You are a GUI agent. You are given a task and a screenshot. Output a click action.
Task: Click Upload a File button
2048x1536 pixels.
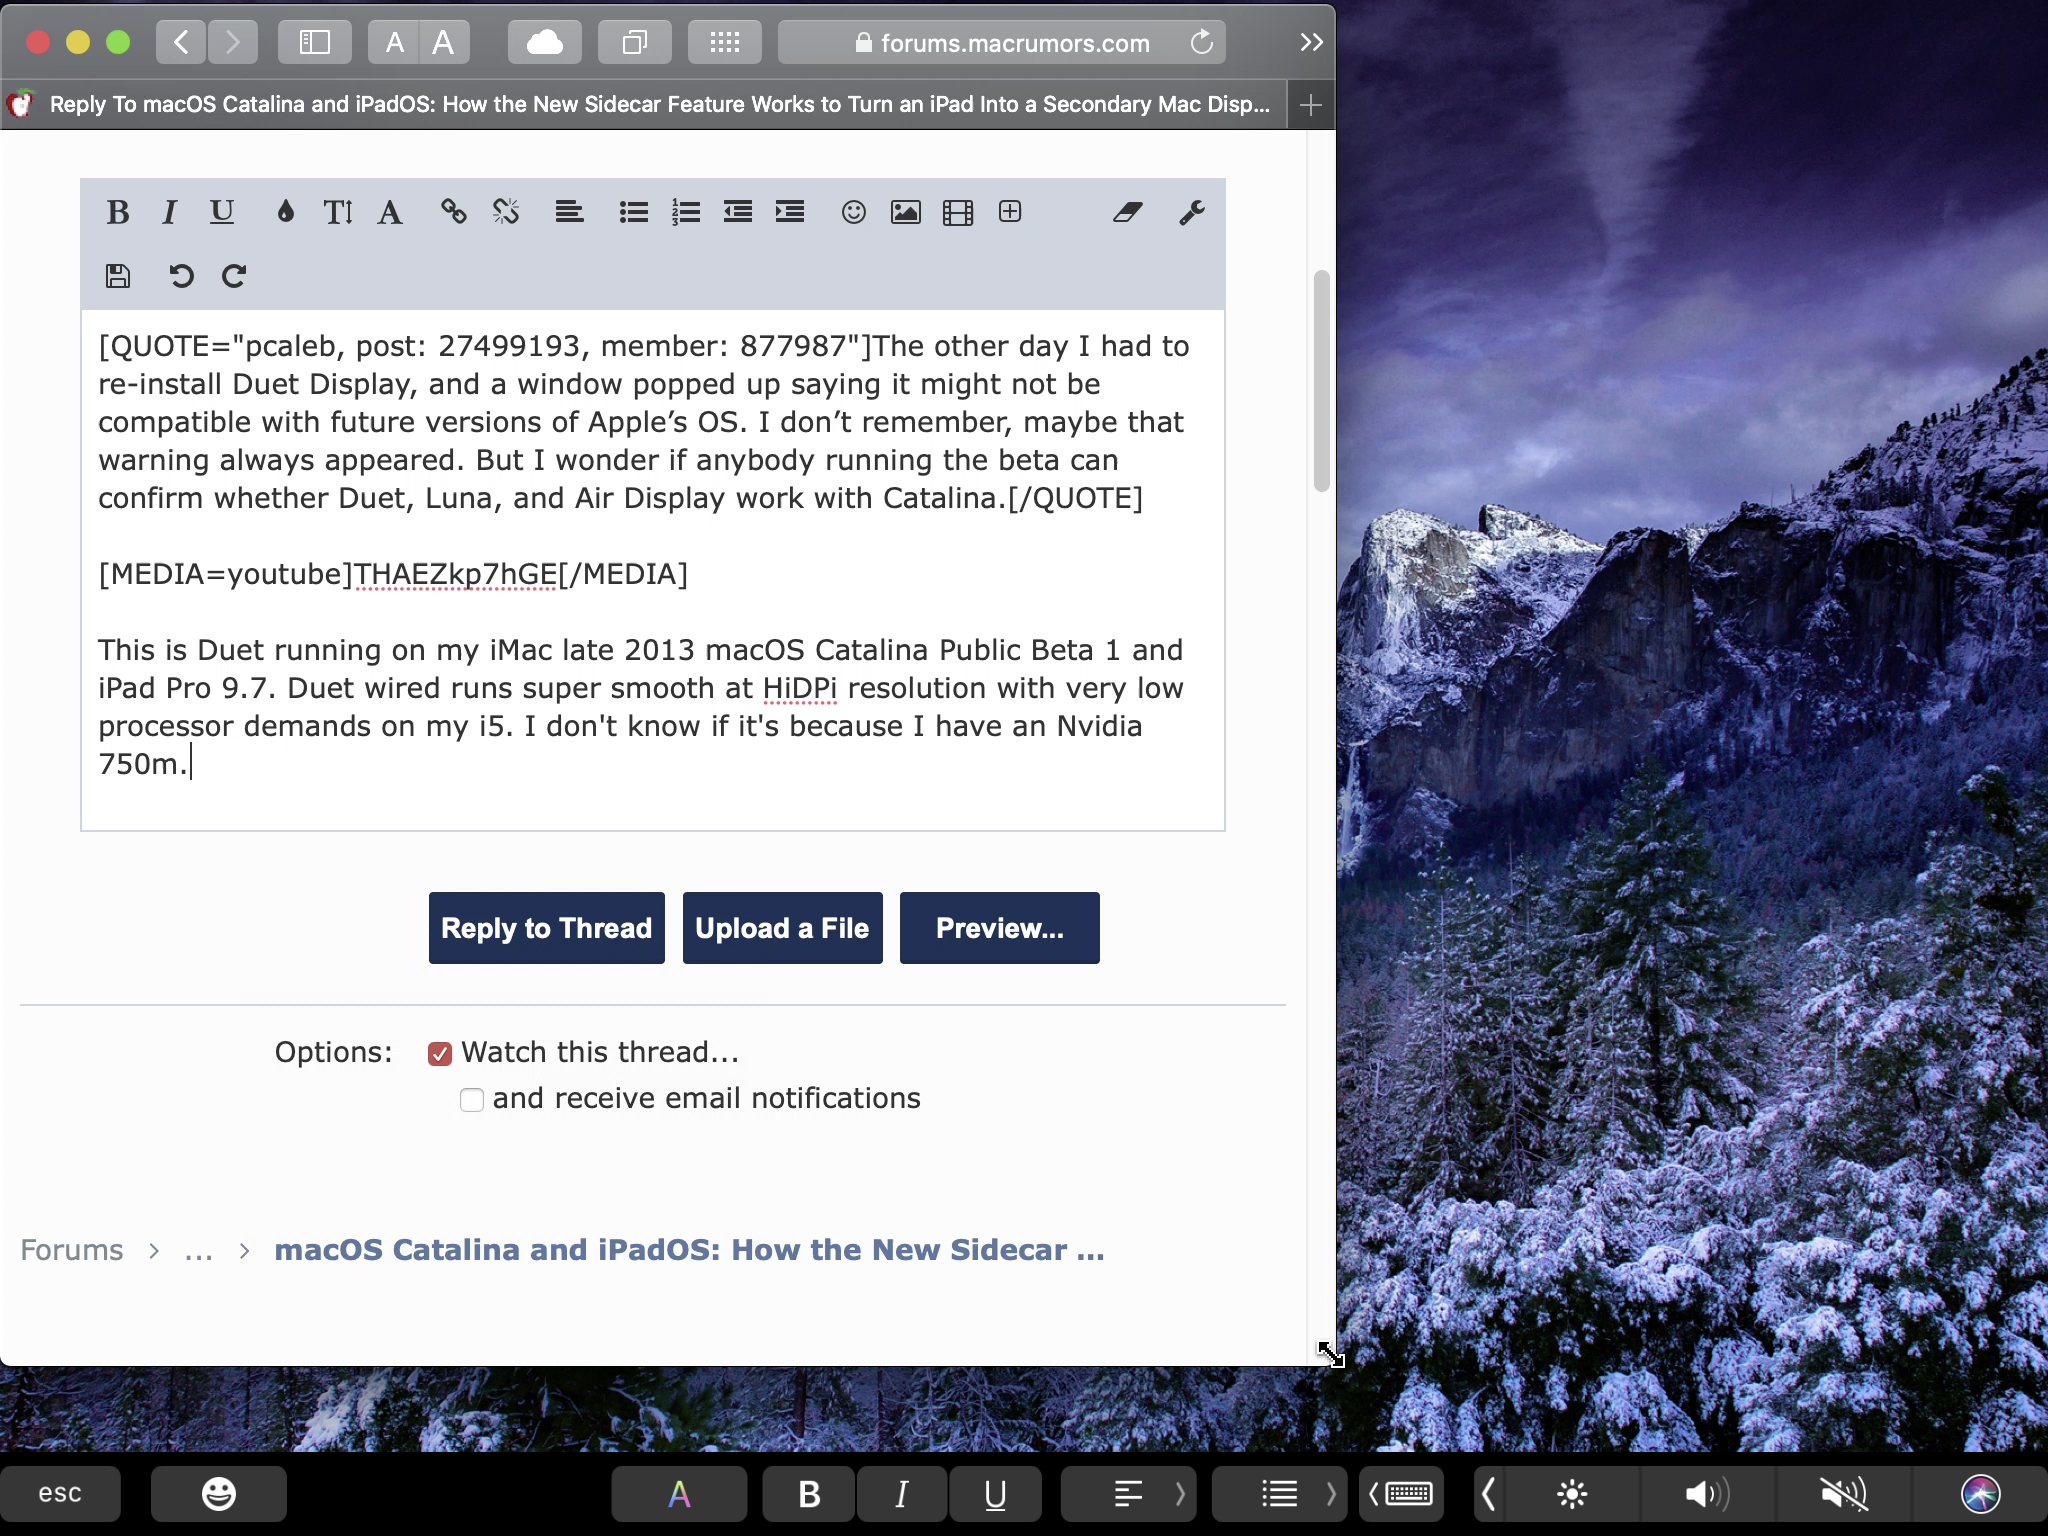[782, 928]
